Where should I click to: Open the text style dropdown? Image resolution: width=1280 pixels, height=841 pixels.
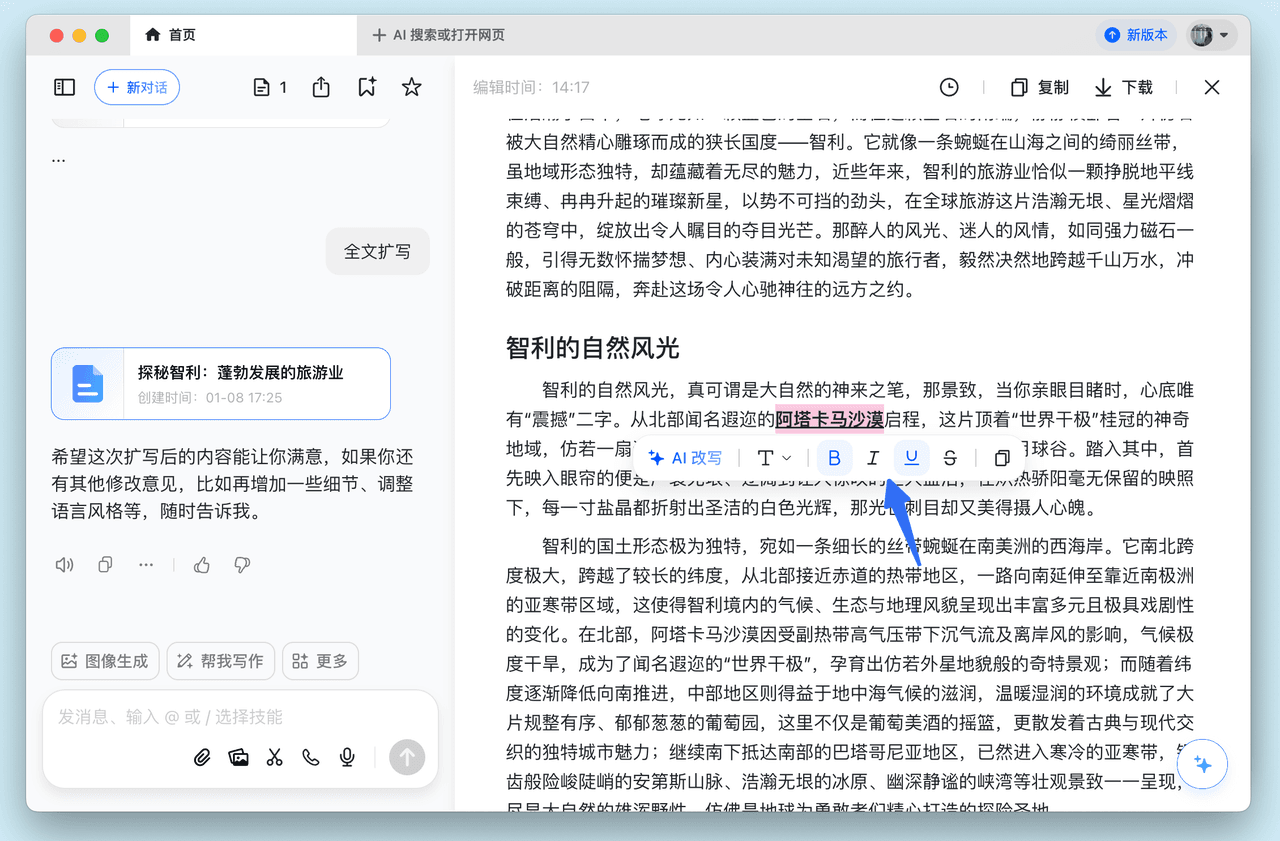point(774,458)
